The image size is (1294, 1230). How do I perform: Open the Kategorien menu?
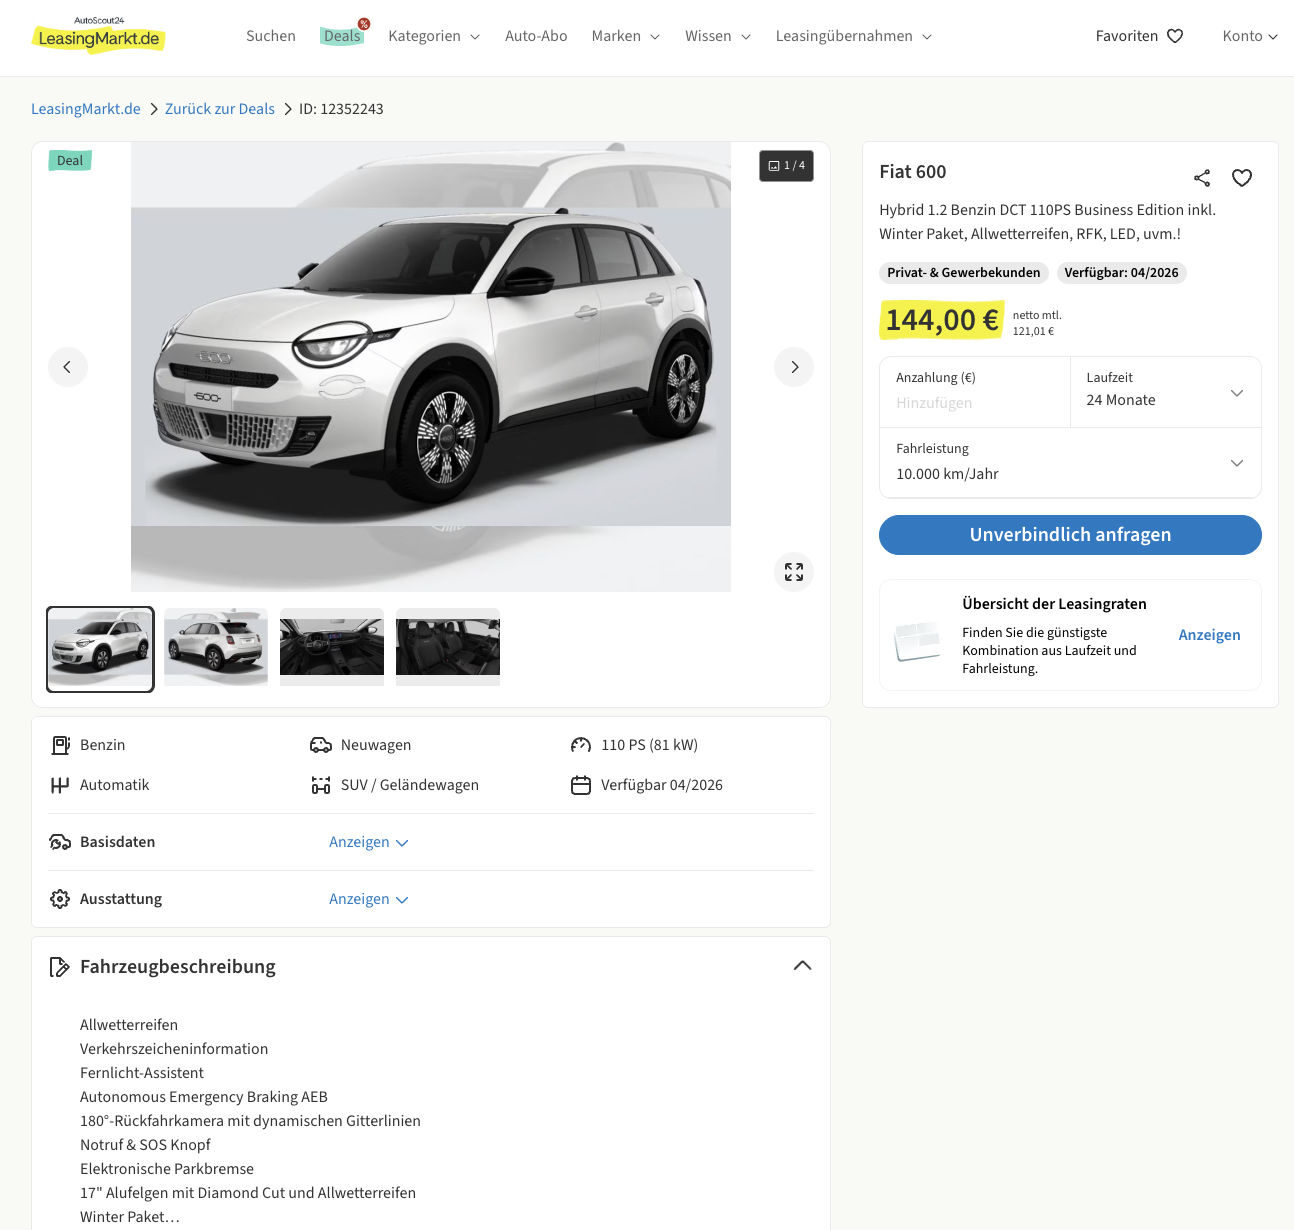pos(433,36)
